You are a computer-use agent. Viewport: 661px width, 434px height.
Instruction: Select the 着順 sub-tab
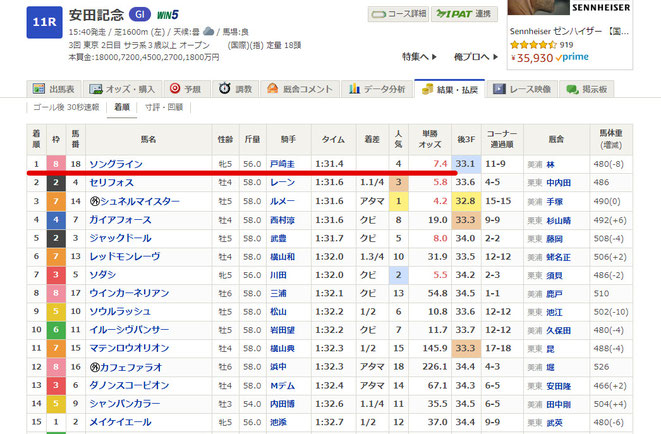point(122,107)
